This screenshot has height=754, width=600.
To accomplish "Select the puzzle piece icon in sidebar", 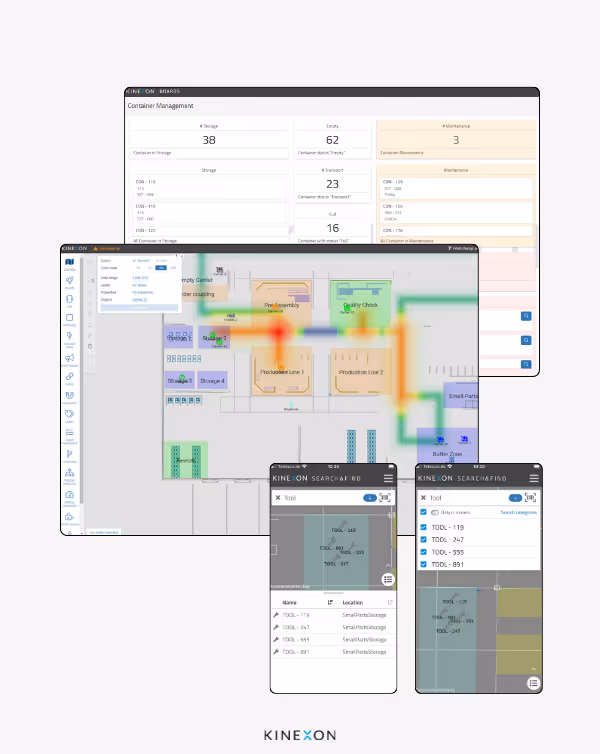I will (70, 516).
